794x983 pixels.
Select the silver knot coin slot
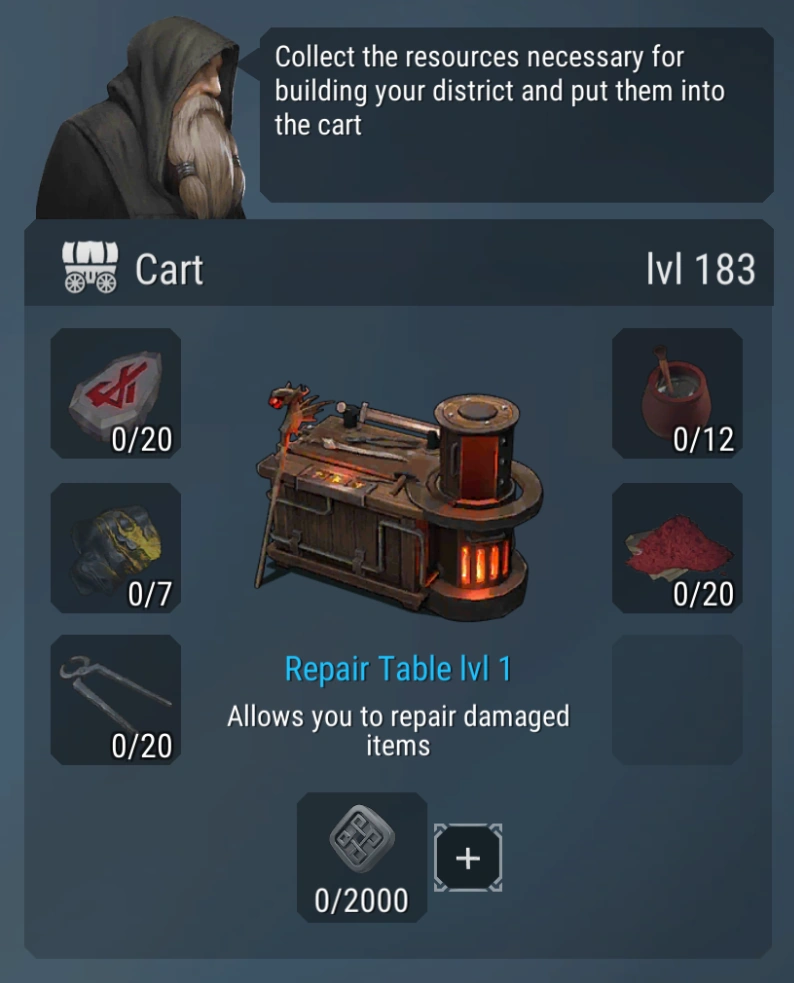pyautogui.click(x=362, y=857)
